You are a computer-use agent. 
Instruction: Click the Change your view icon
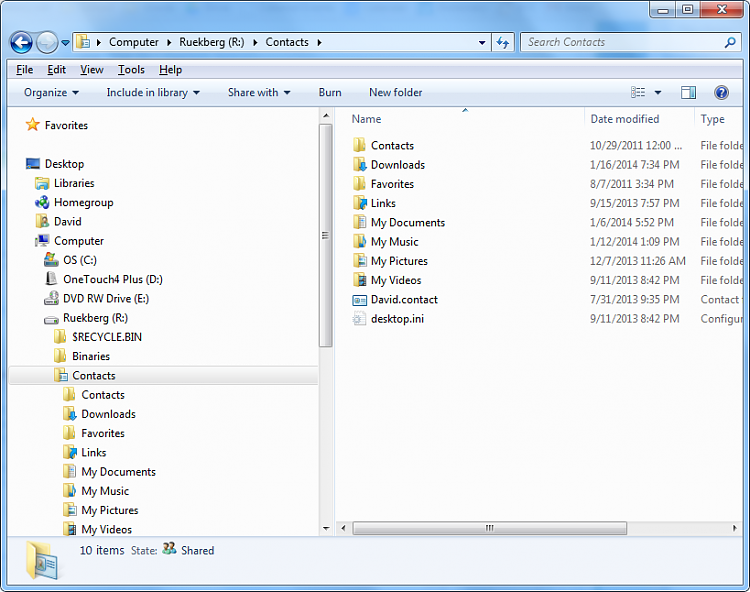638,92
